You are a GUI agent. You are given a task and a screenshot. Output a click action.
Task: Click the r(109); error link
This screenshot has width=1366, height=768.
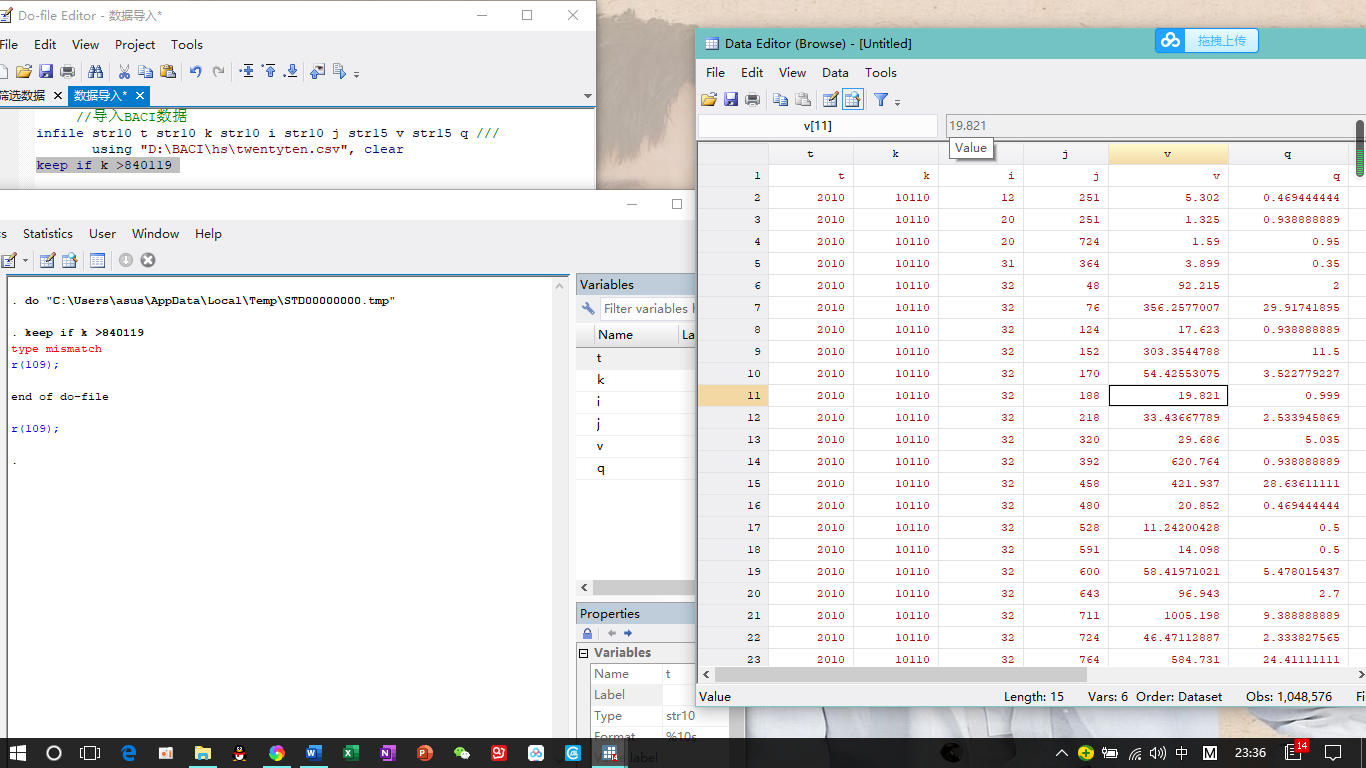click(x=35, y=364)
